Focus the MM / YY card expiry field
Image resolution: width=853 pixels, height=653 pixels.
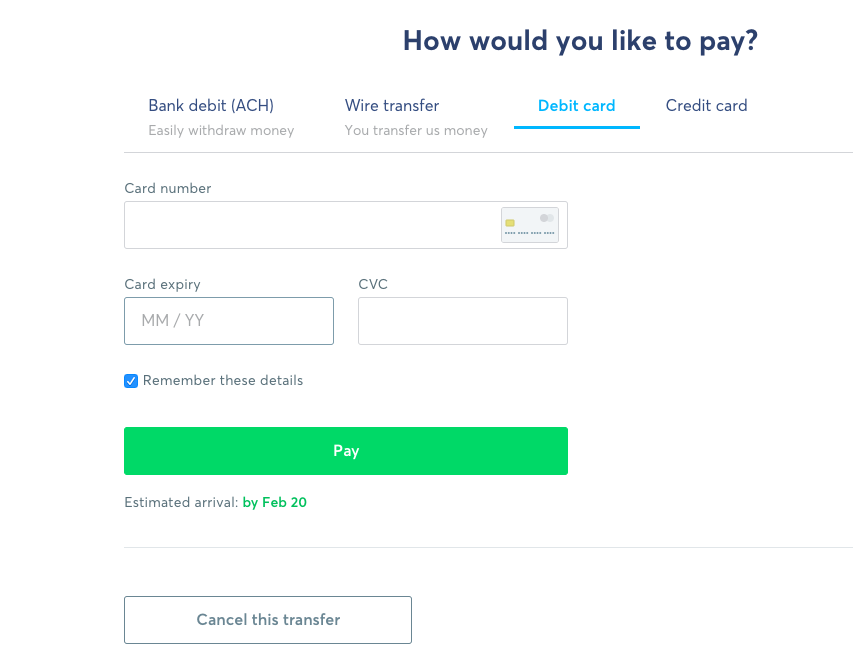(x=229, y=321)
